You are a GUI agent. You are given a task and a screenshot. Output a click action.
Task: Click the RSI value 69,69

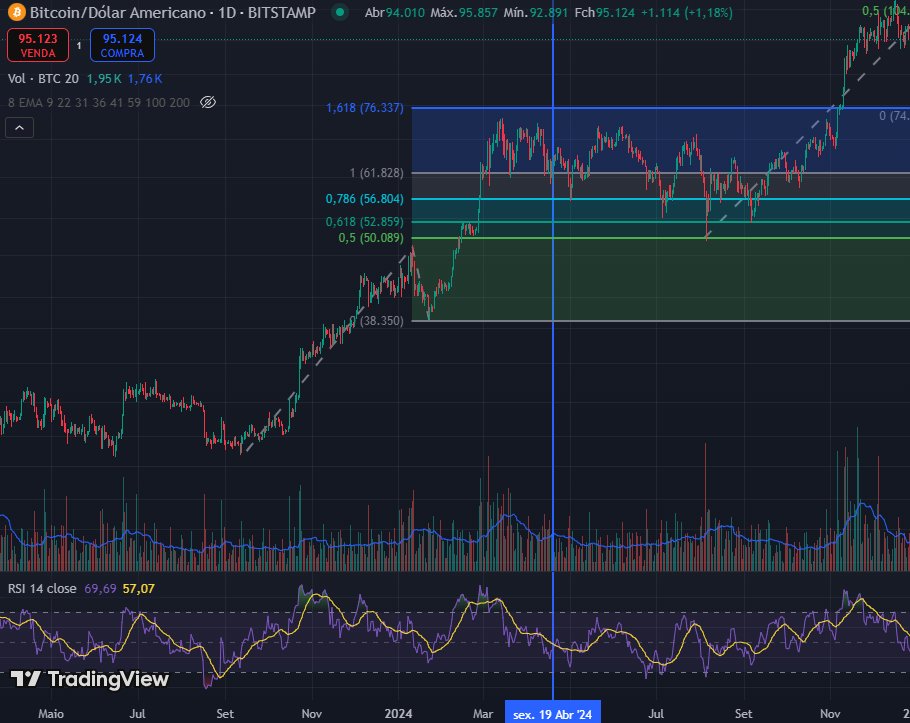[x=100, y=588]
